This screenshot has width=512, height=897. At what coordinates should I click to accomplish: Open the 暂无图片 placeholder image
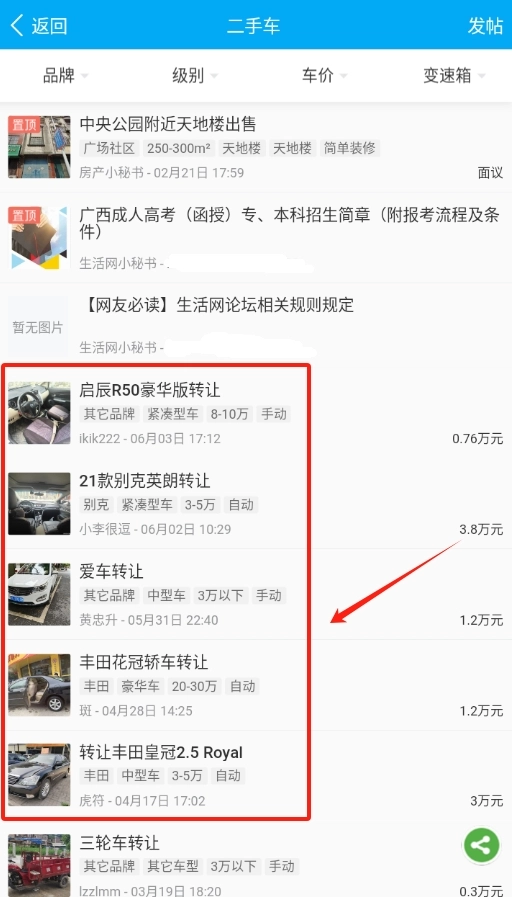click(x=38, y=327)
